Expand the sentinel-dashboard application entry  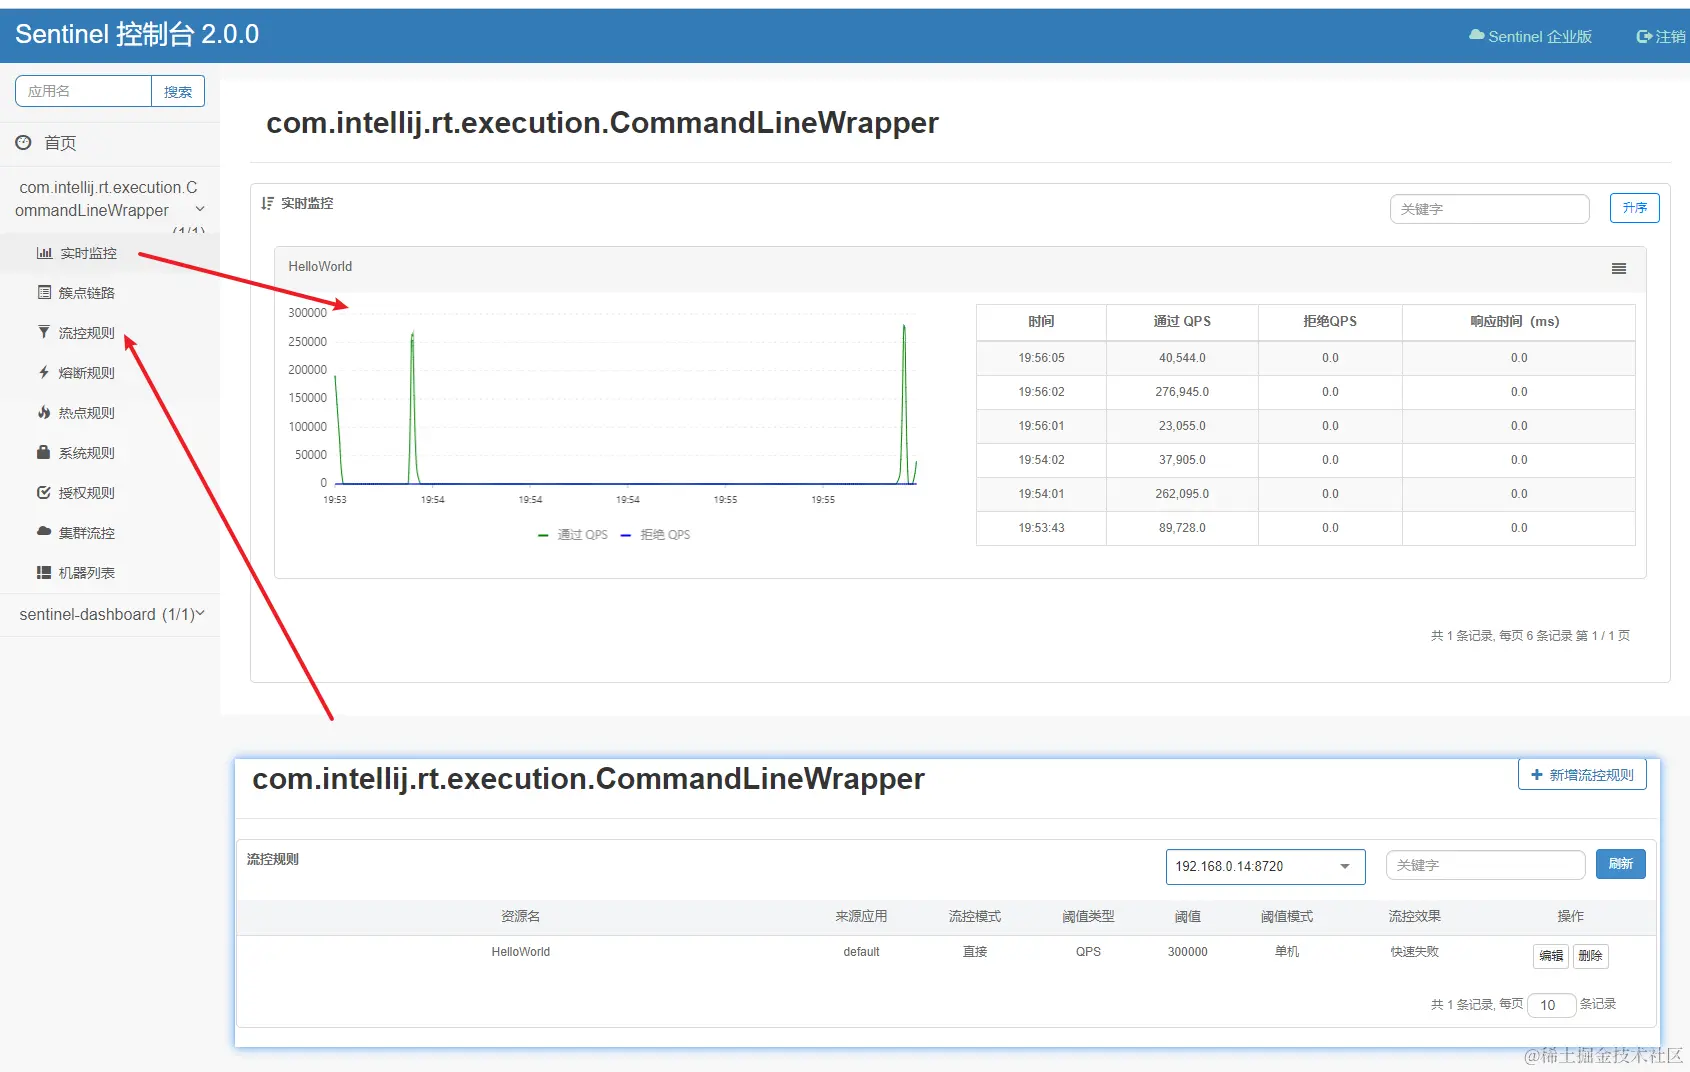[x=110, y=613]
